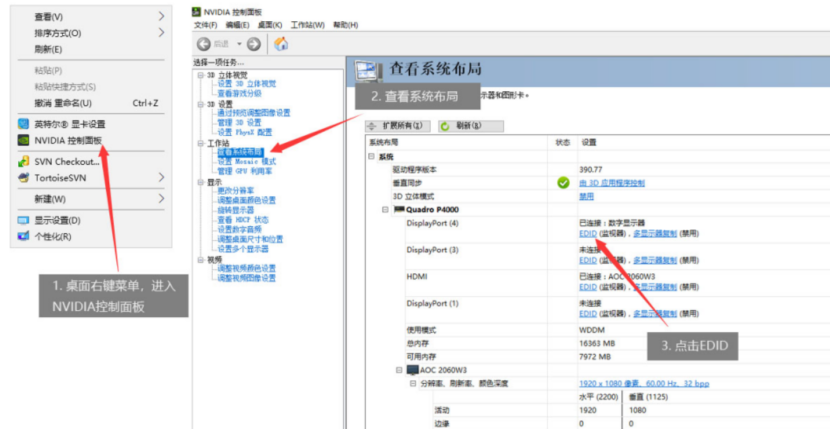Select 查看游戏分级 task

coord(239,93)
